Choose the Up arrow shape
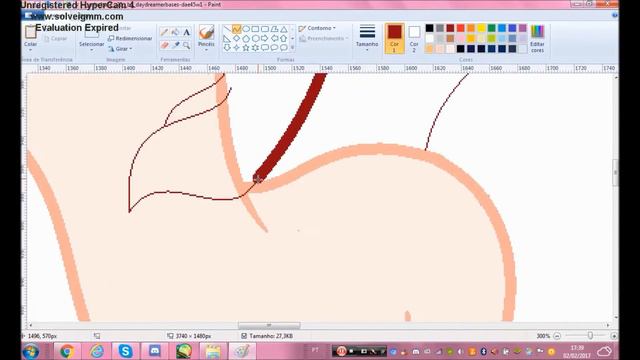640x360 pixels. pos(284,38)
